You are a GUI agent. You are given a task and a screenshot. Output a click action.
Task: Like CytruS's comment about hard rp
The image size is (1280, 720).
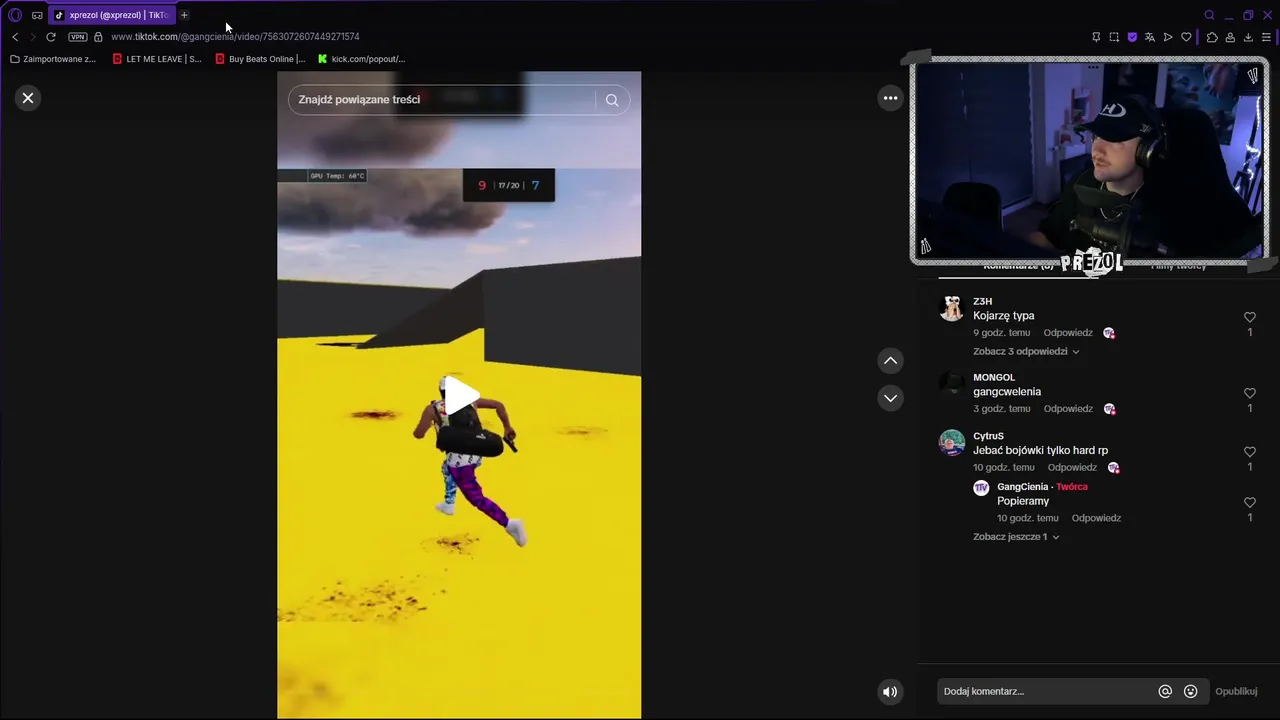[1249, 452]
